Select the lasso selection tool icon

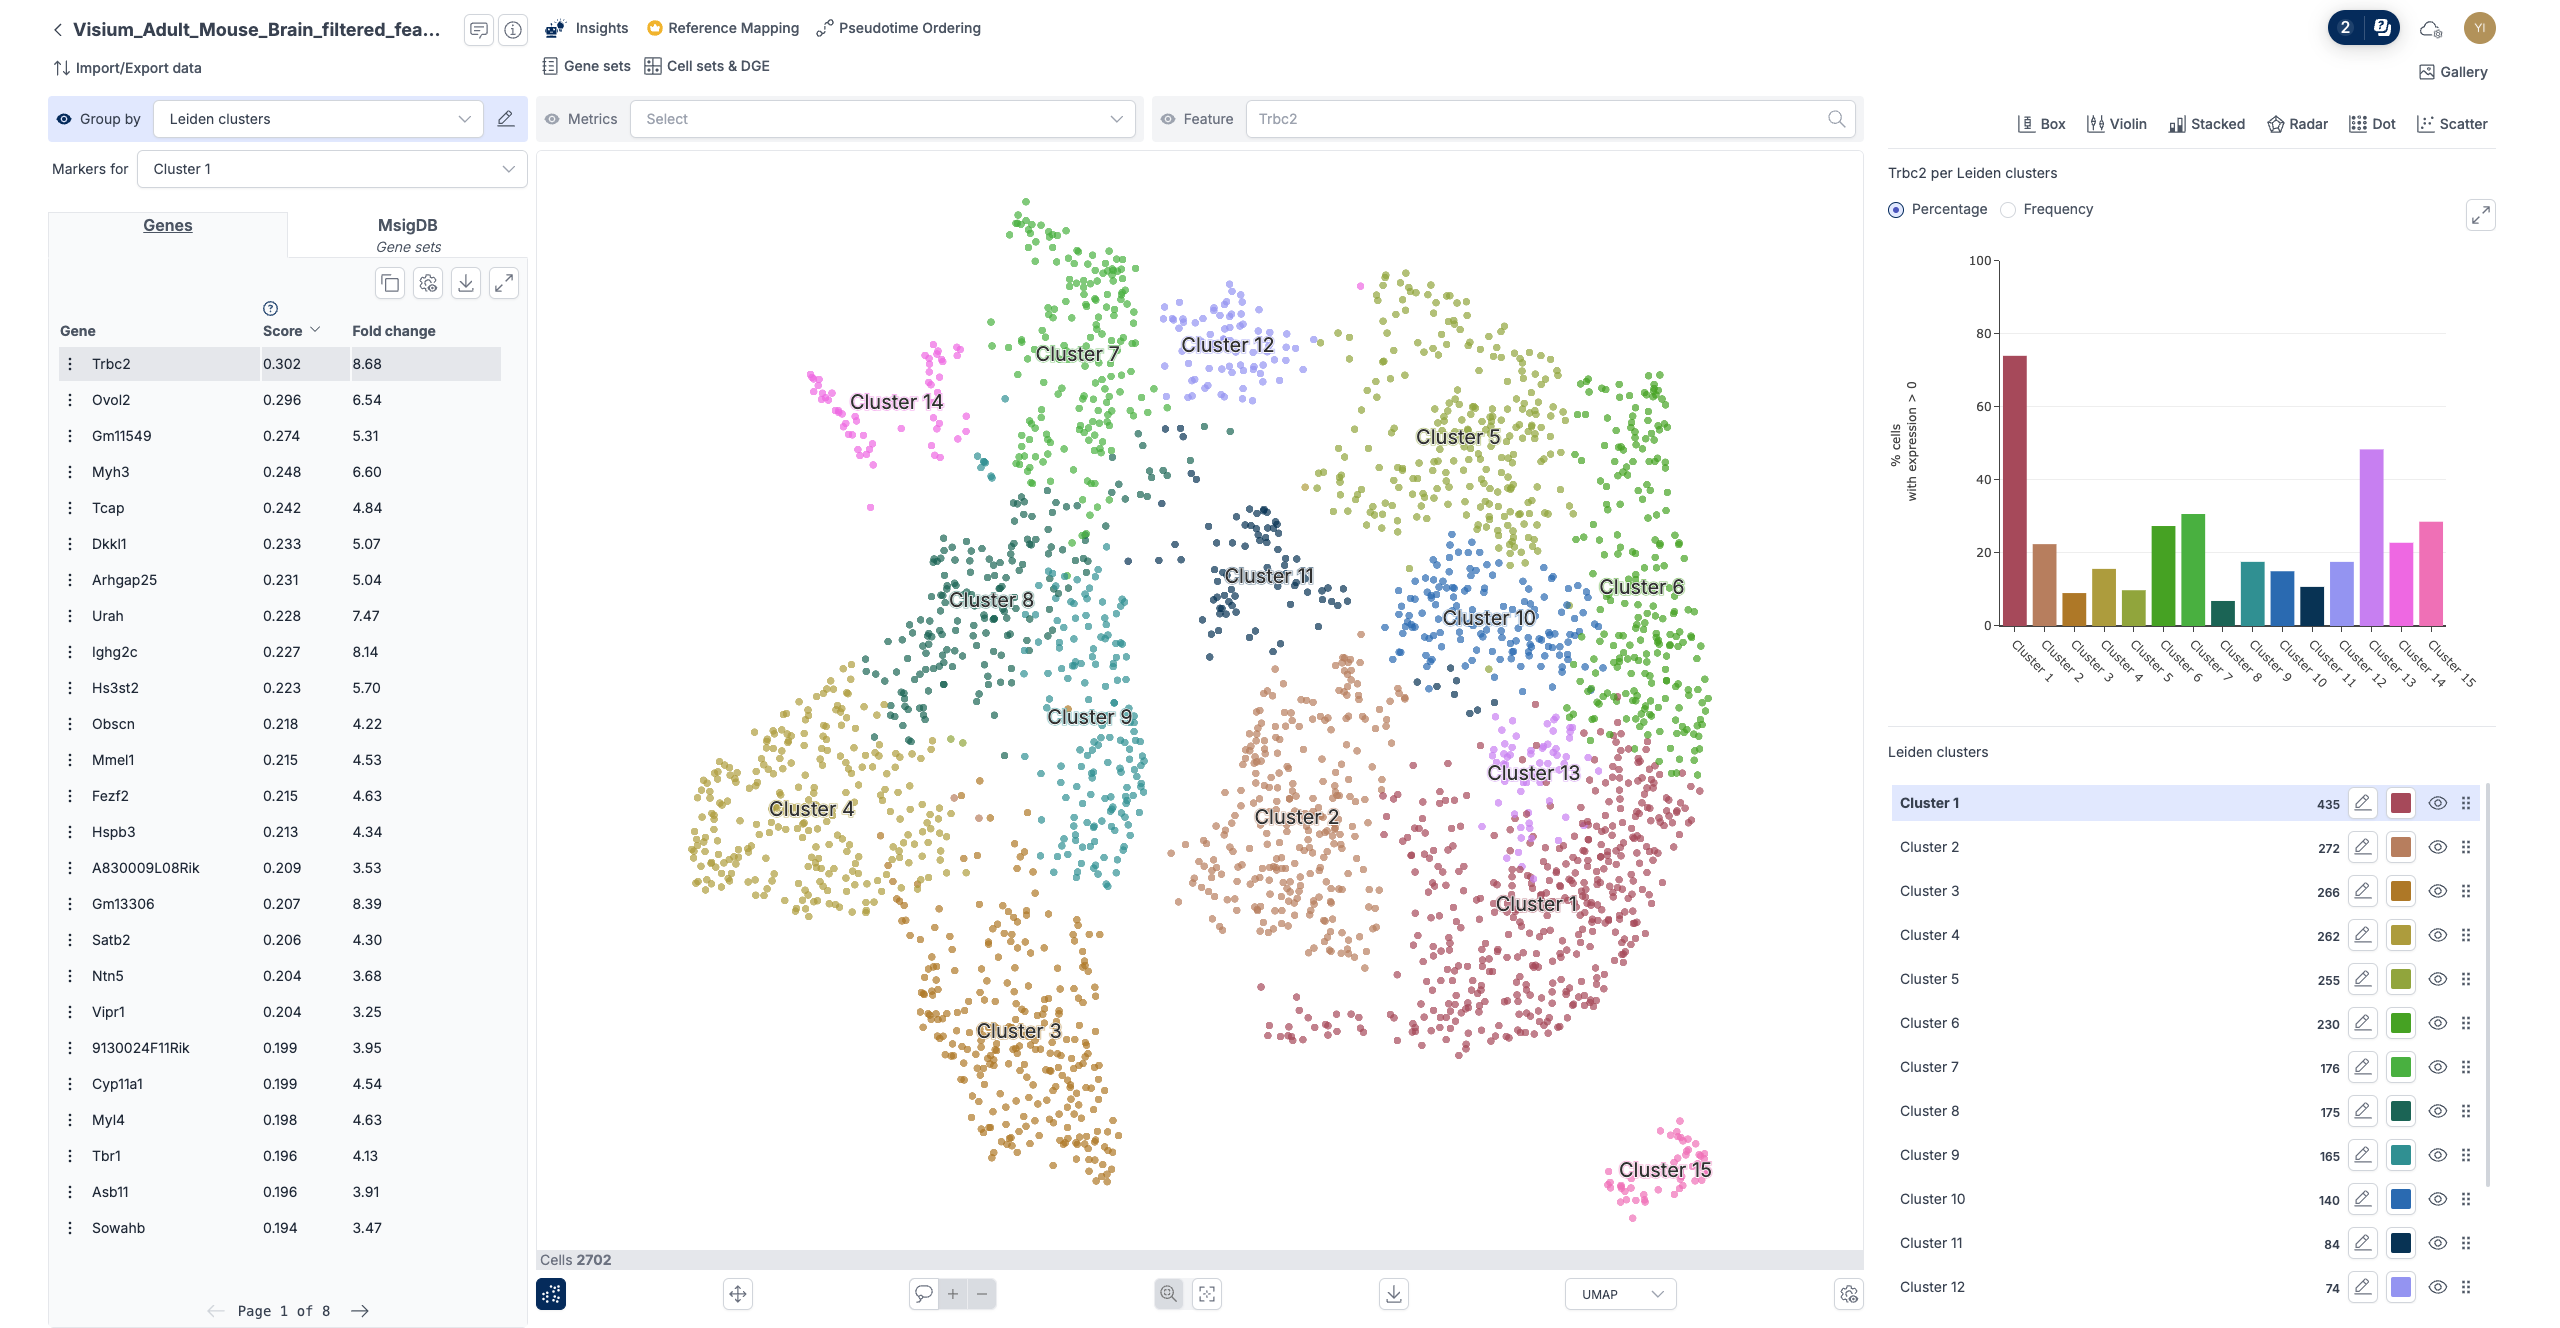(923, 1294)
